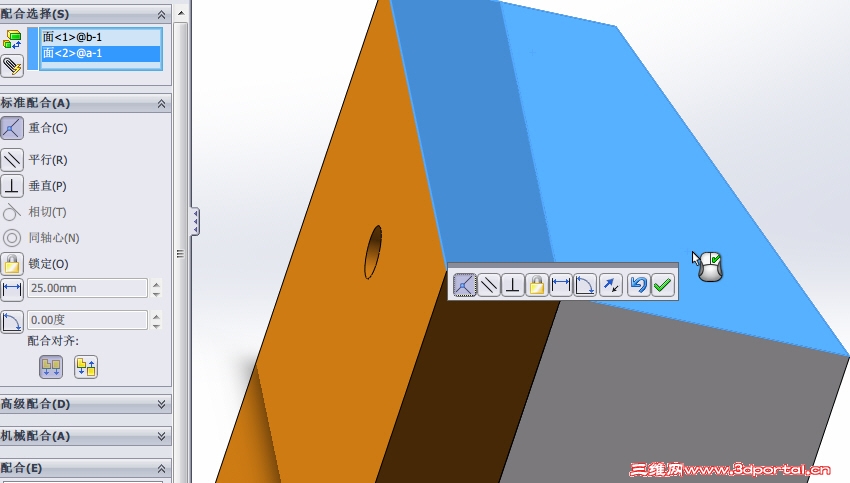Screen dimensions: 850x483
Task: Collapse the 标准配合(A) section
Action: [162, 104]
